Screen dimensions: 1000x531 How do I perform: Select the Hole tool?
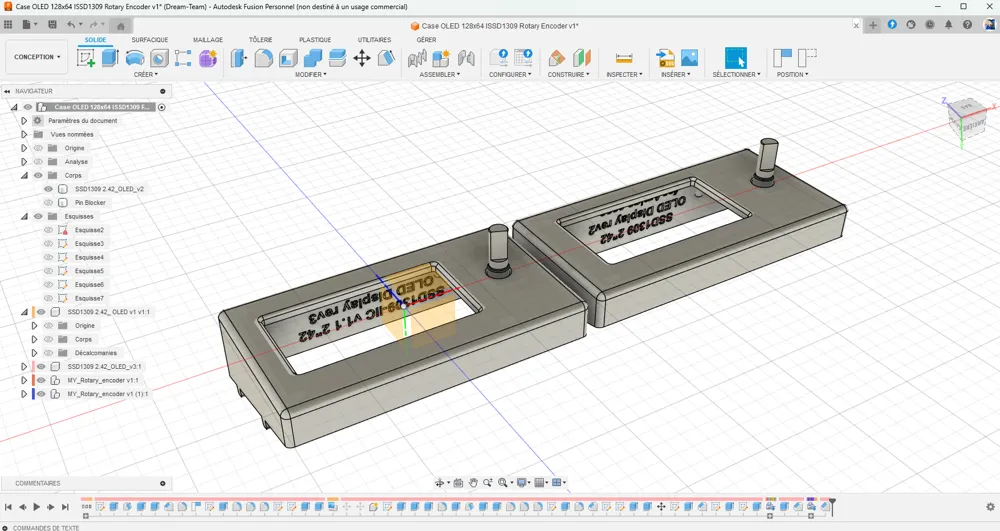[x=159, y=58]
